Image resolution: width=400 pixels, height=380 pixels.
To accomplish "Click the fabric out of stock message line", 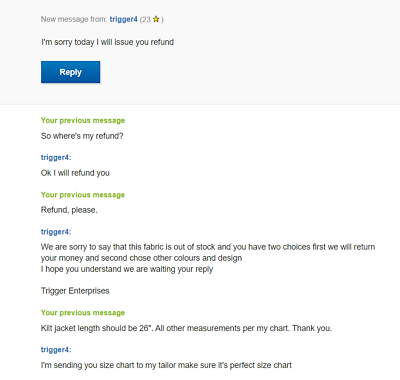I will click(208, 247).
